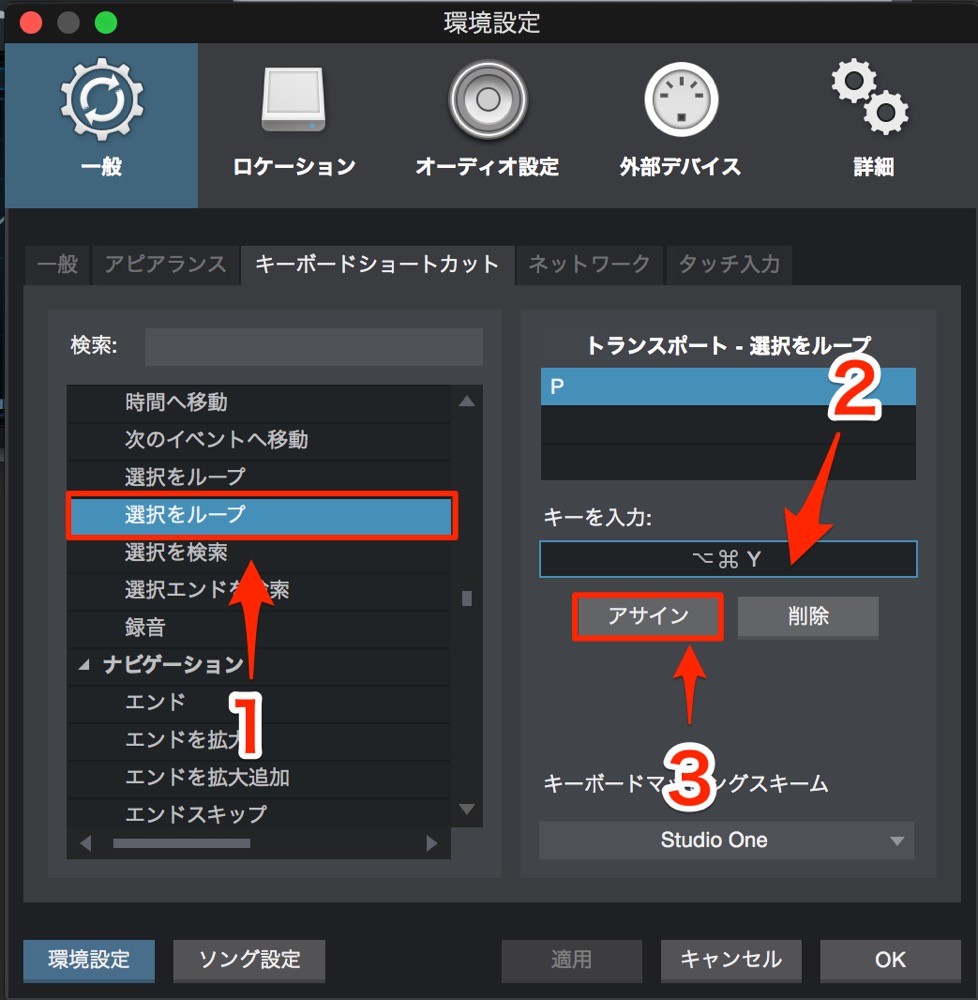The height and width of the screenshot is (1000, 978).
Task: Click the horizontal scroll left arrow
Action: (x=86, y=843)
